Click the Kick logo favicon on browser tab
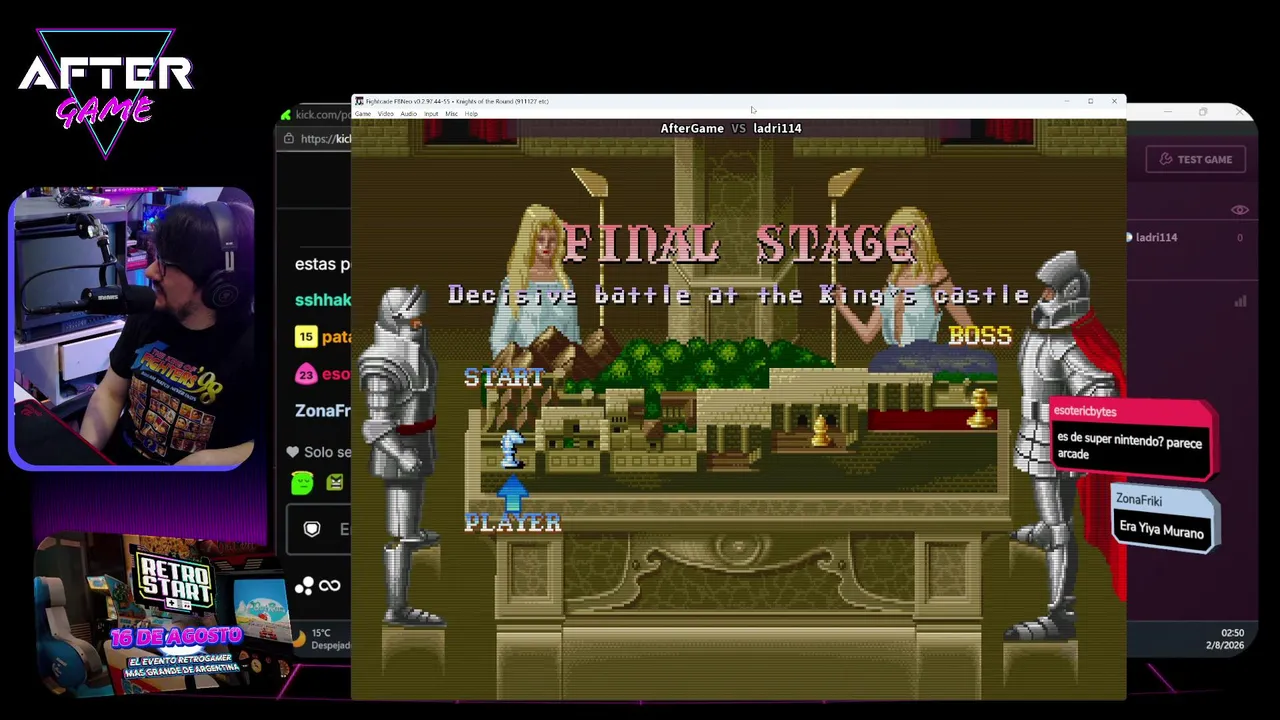Viewport: 1280px width, 720px height. 286,115
